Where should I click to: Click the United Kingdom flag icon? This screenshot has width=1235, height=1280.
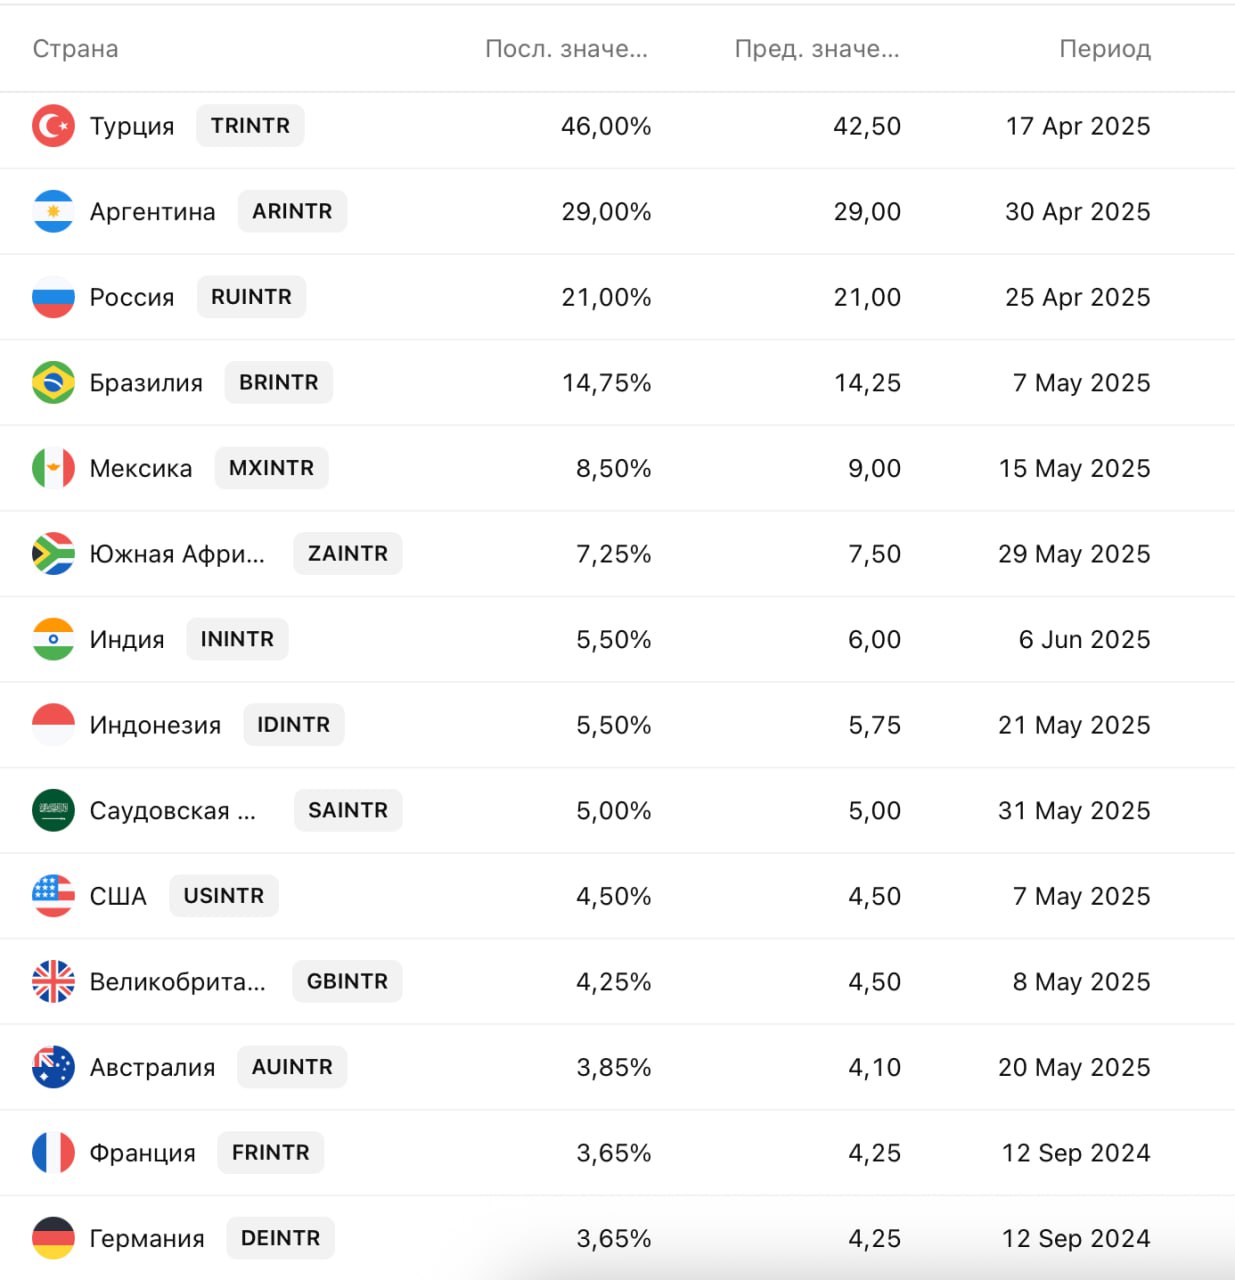53,981
